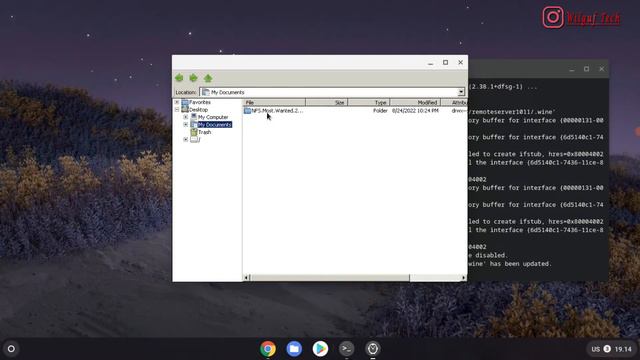This screenshot has height=360, width=640.
Task: Click the horizontal scrollbar thumb
Action: point(329,278)
